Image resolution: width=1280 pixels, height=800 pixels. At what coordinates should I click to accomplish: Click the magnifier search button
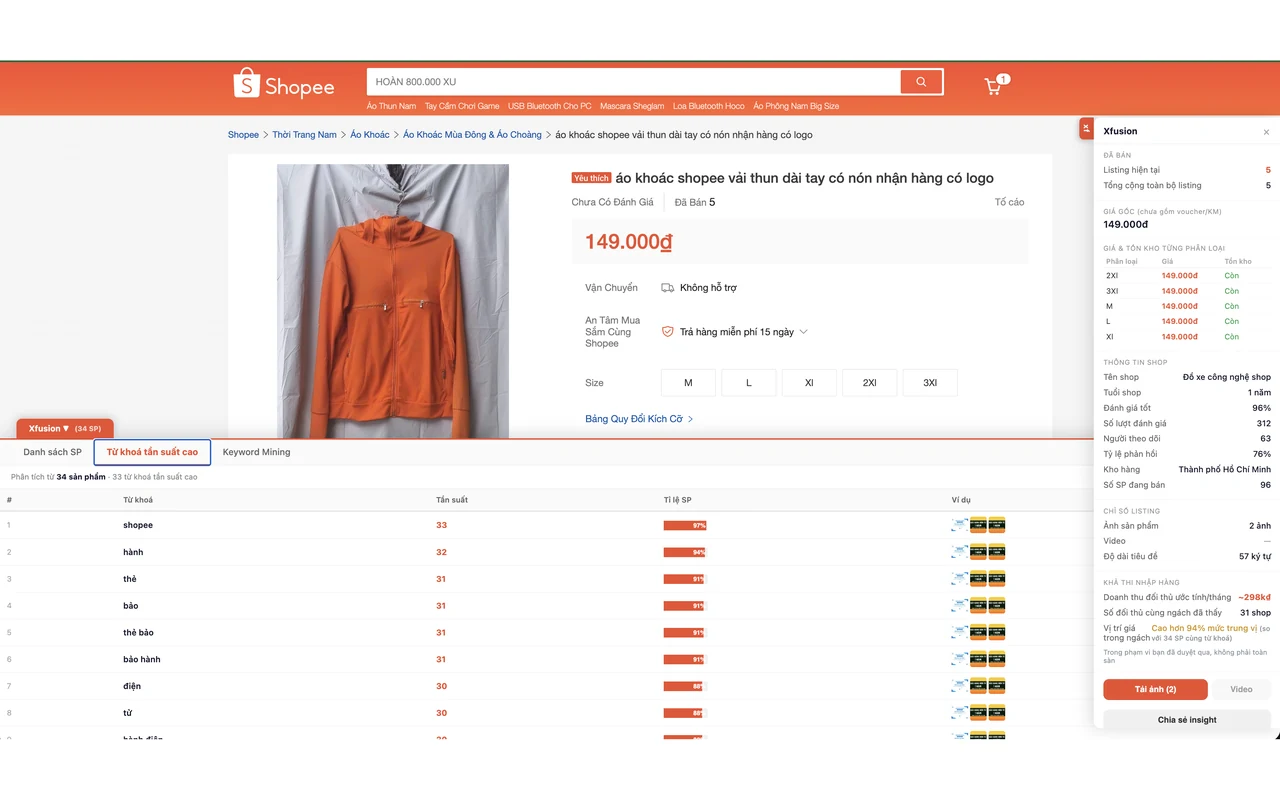pos(921,82)
